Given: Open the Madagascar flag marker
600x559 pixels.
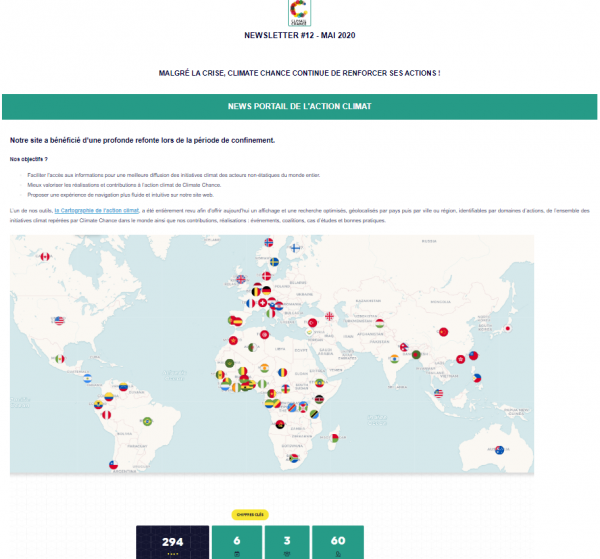Looking at the screenshot, I should [x=334, y=438].
